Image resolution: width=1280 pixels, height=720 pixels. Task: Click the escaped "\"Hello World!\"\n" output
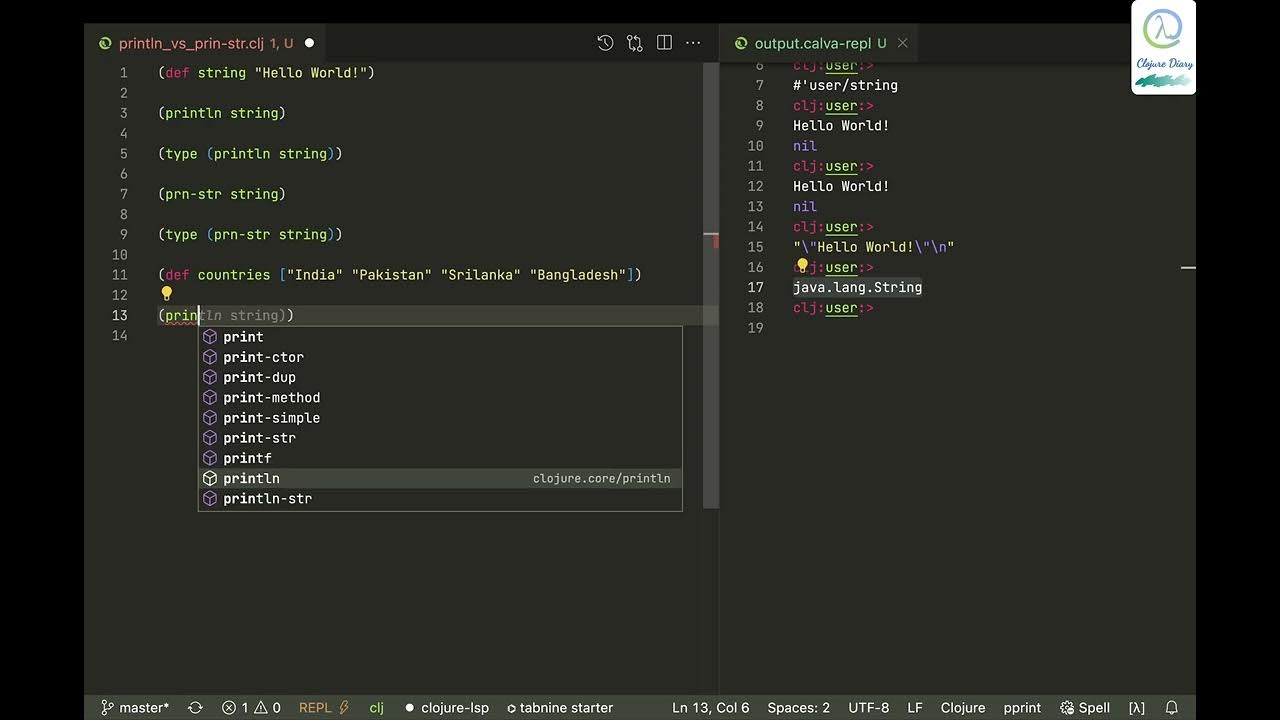pyautogui.click(x=874, y=247)
